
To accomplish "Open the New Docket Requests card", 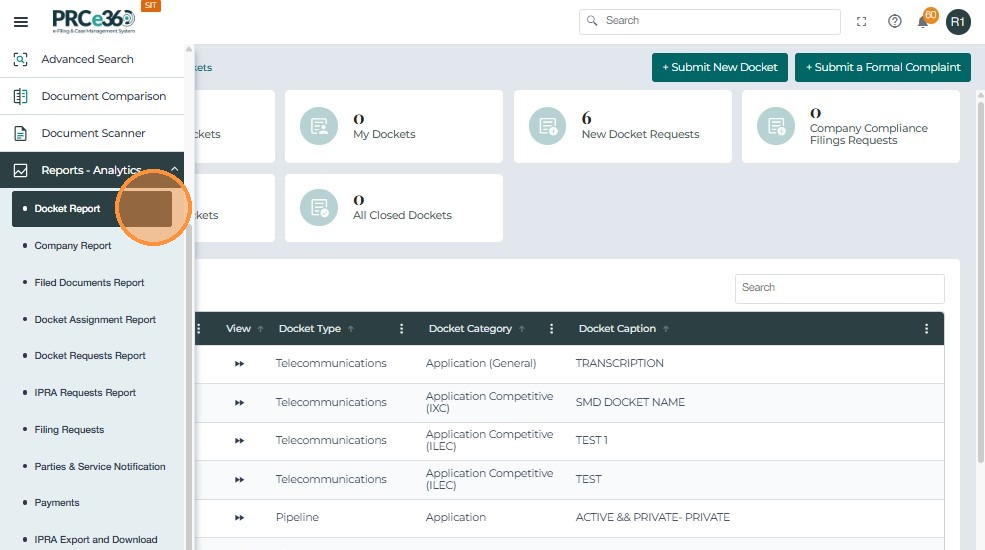I will [x=622, y=126].
